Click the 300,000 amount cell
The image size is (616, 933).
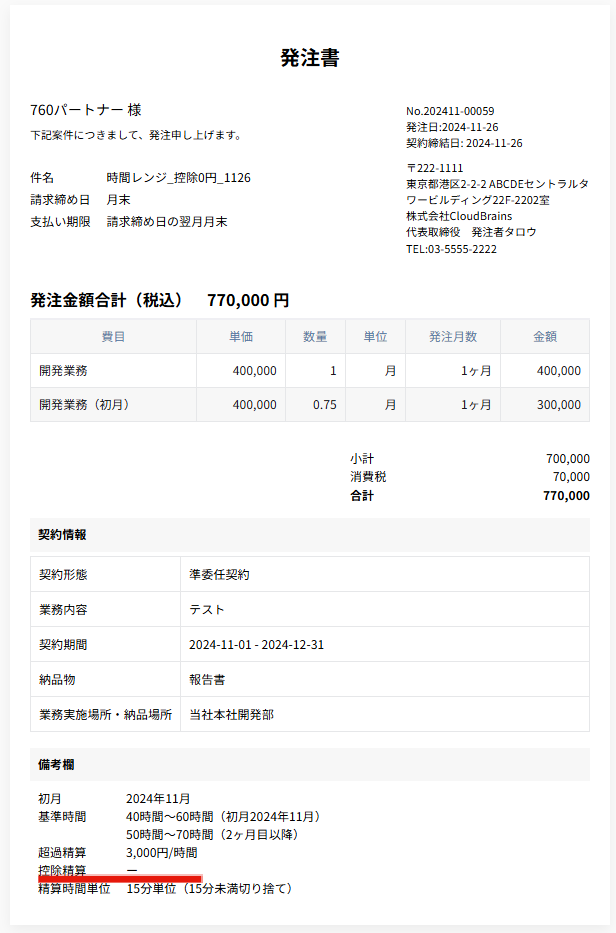tap(545, 405)
